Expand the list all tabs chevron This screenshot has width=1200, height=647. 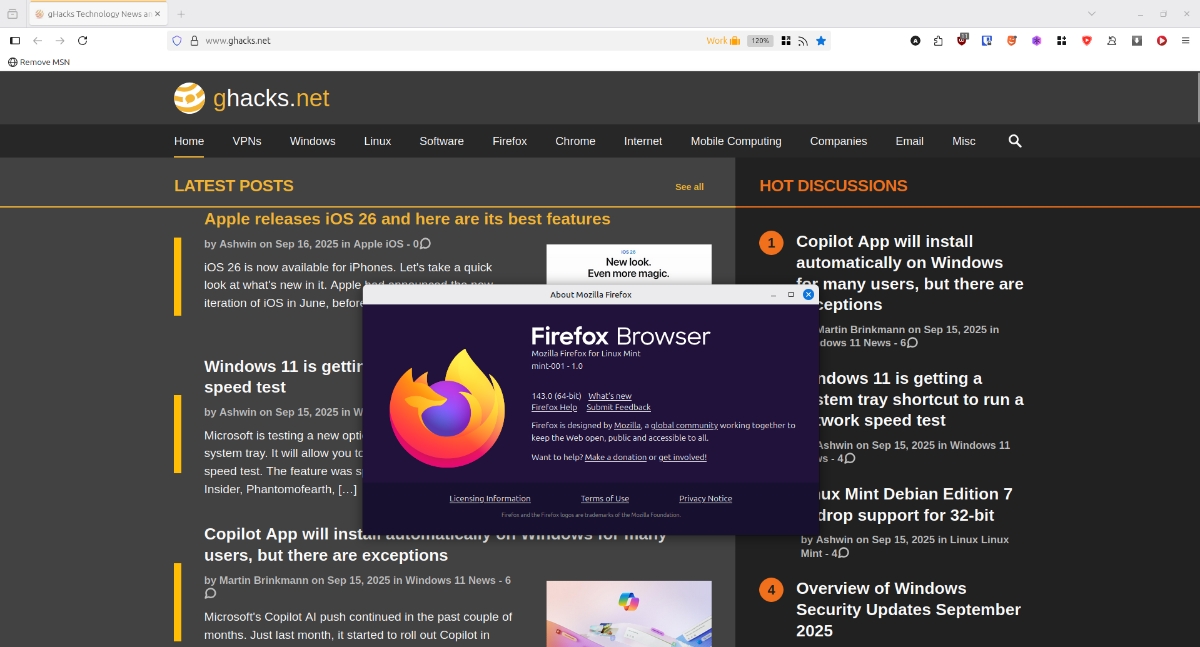coord(1092,14)
